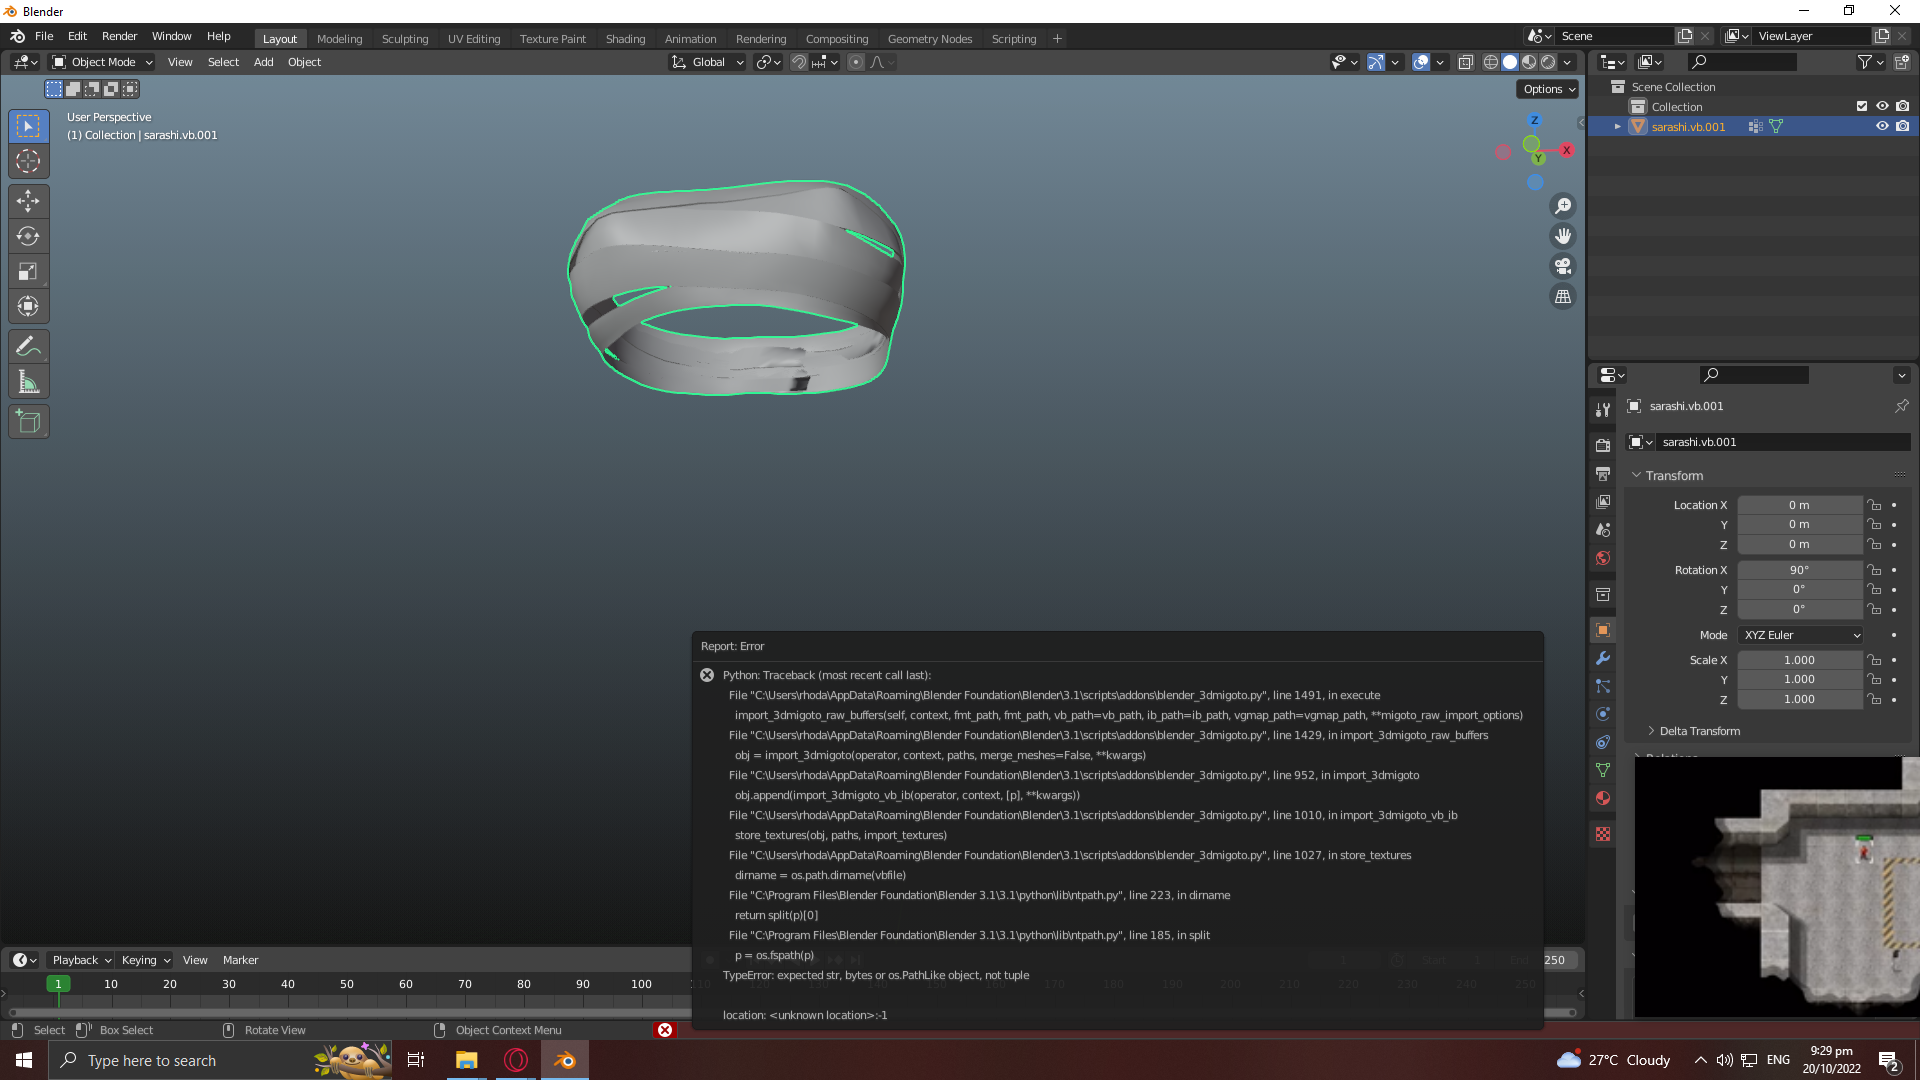Open File Explorer from the taskbar

point(466,1060)
